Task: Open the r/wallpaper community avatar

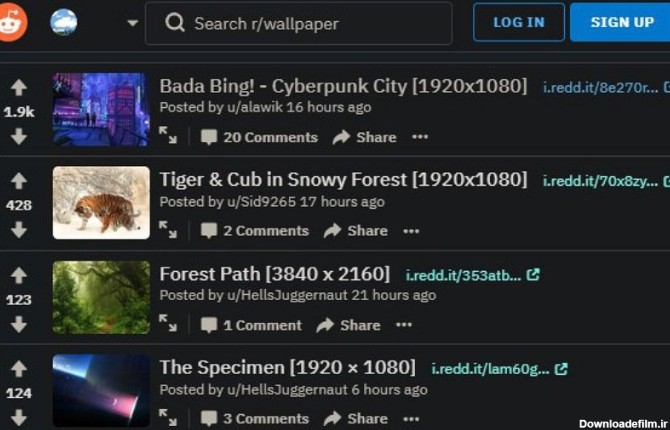Action: (64, 22)
